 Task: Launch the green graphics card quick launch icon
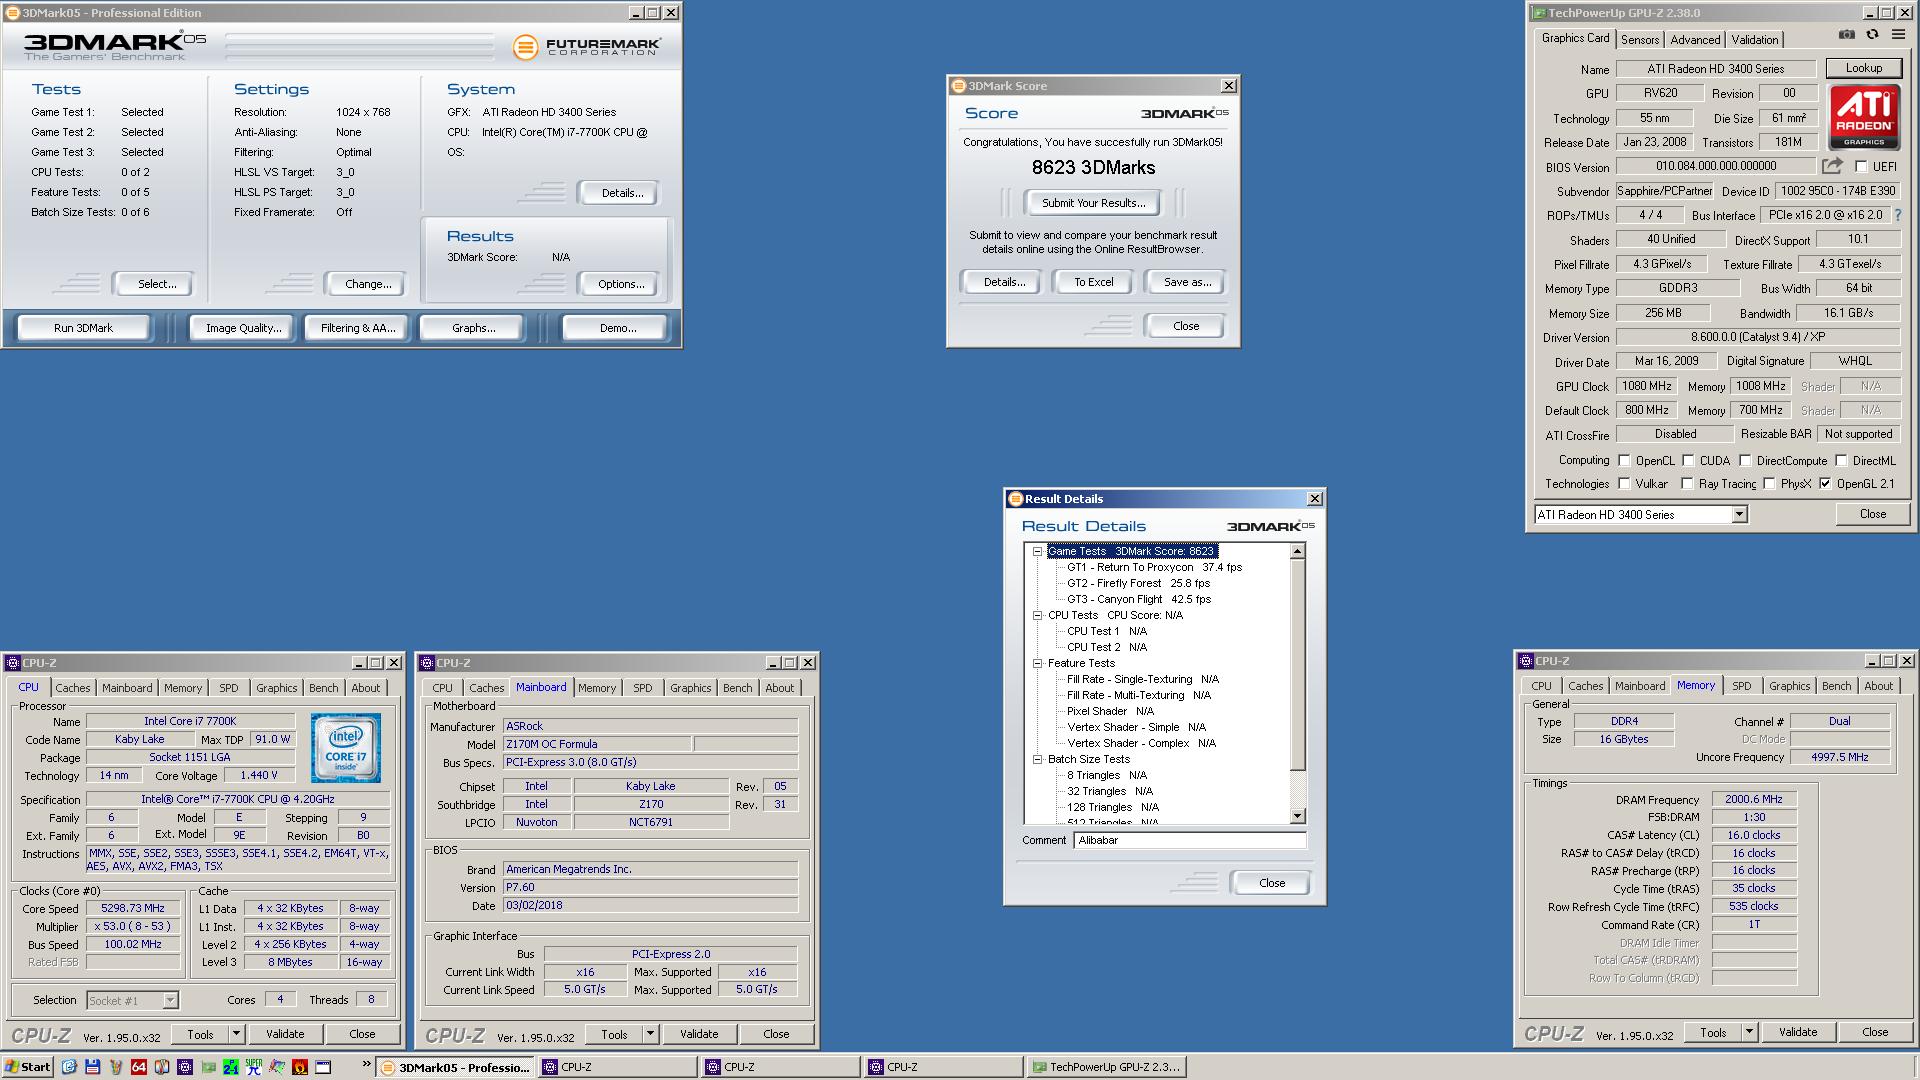(x=208, y=1067)
